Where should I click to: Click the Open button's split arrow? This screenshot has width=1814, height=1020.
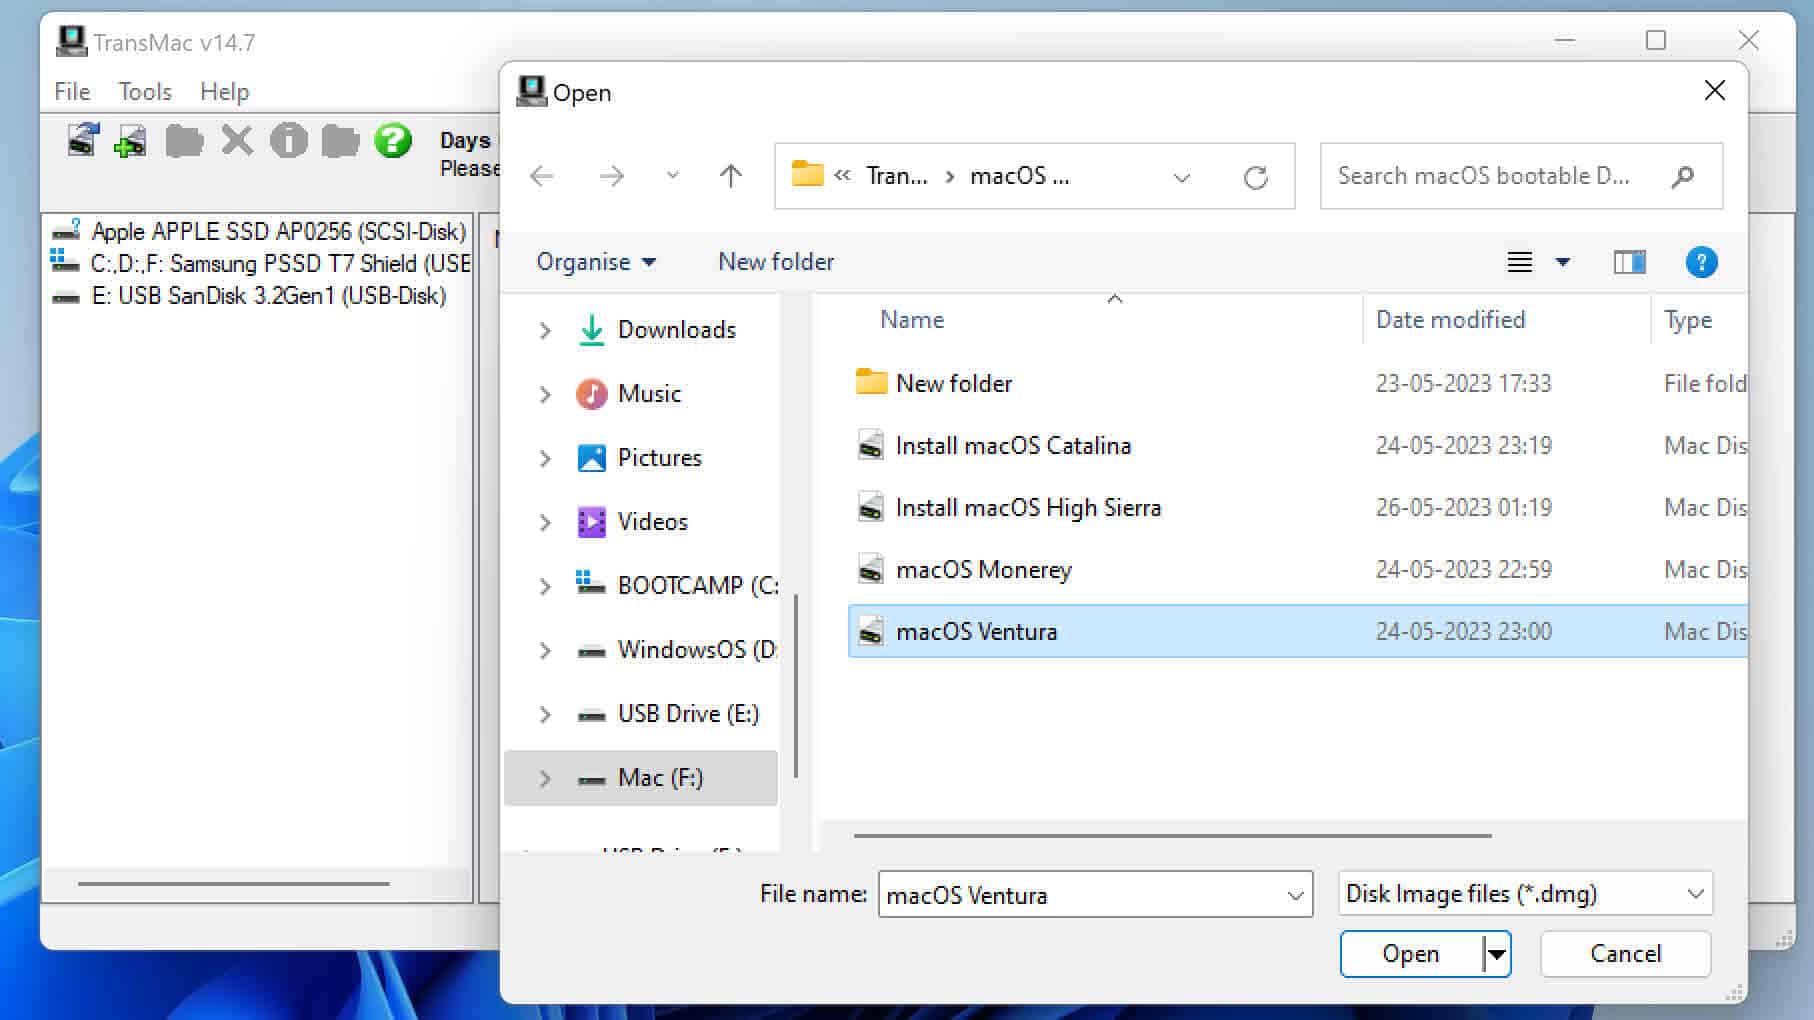[1496, 954]
